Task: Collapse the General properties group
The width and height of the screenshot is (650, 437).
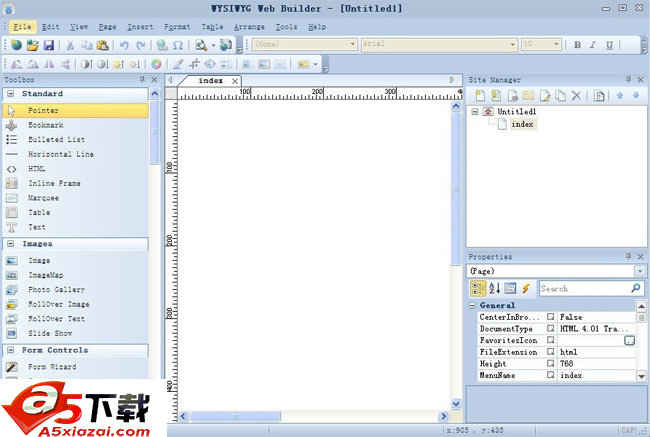Action: point(472,306)
